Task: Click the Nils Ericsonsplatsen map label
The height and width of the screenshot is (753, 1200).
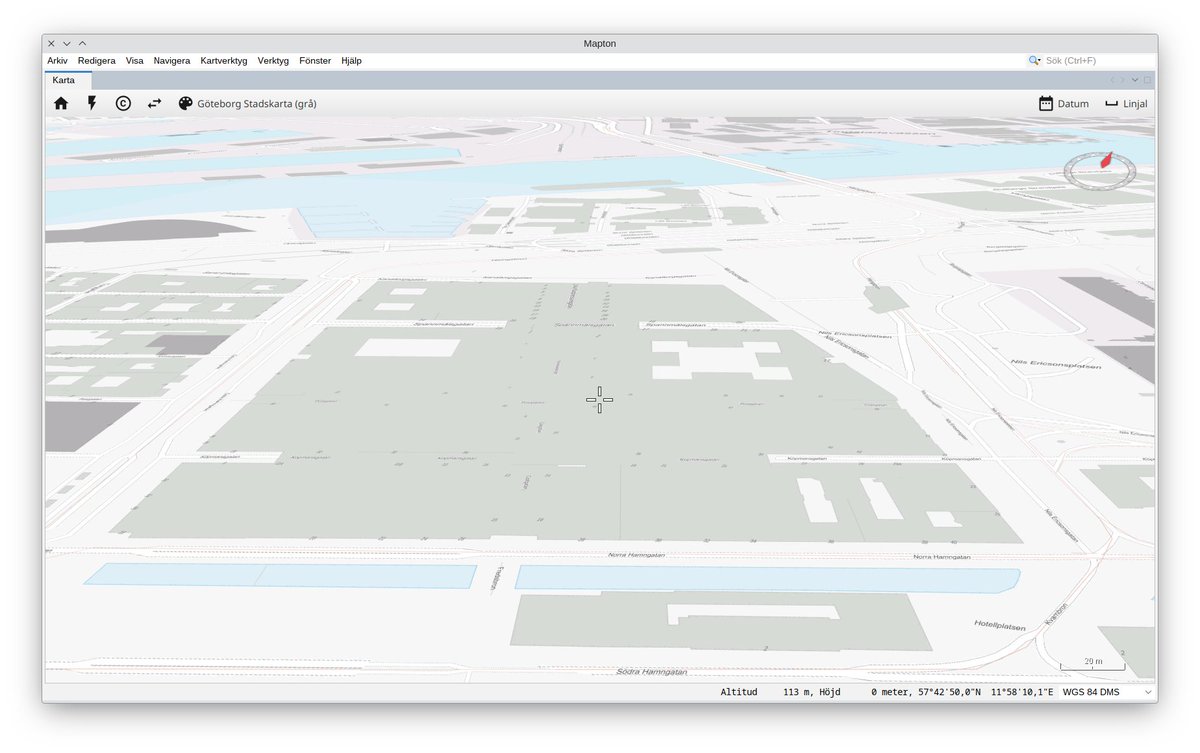Action: point(1056,365)
